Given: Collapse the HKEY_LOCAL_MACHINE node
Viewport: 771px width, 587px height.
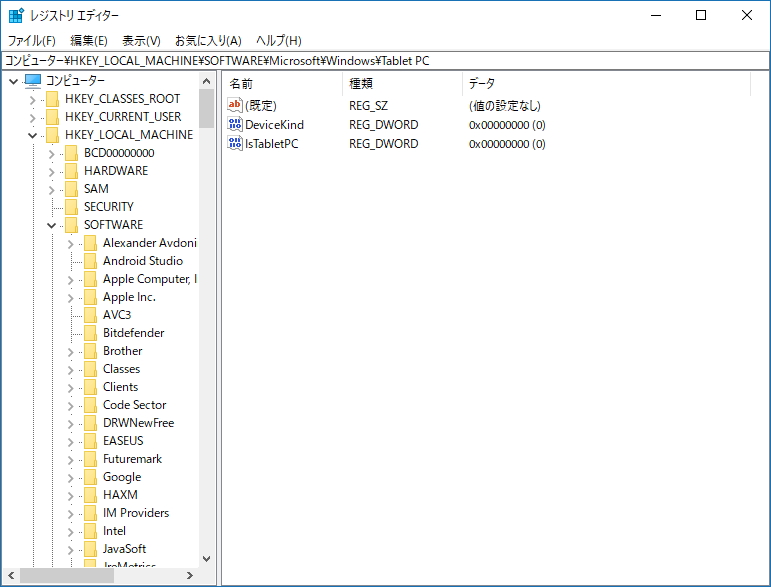Looking at the screenshot, I should [x=32, y=135].
